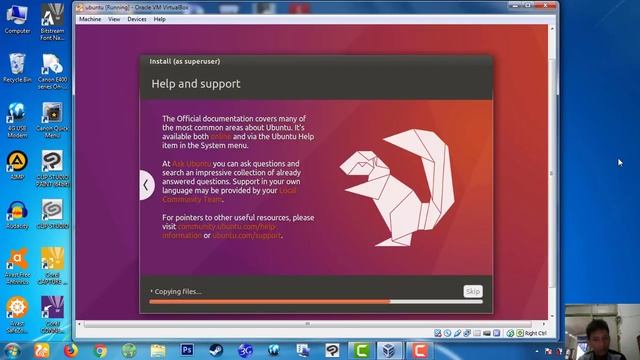Open the 4G USB Modem desktop icon
The image size is (640, 360).
pyautogui.click(x=17, y=120)
